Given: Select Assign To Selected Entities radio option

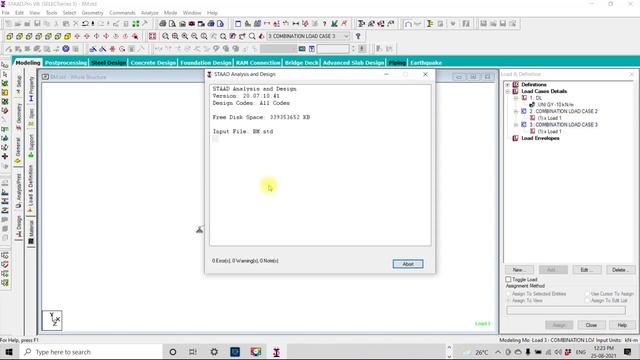Looking at the screenshot, I should 509,294.
